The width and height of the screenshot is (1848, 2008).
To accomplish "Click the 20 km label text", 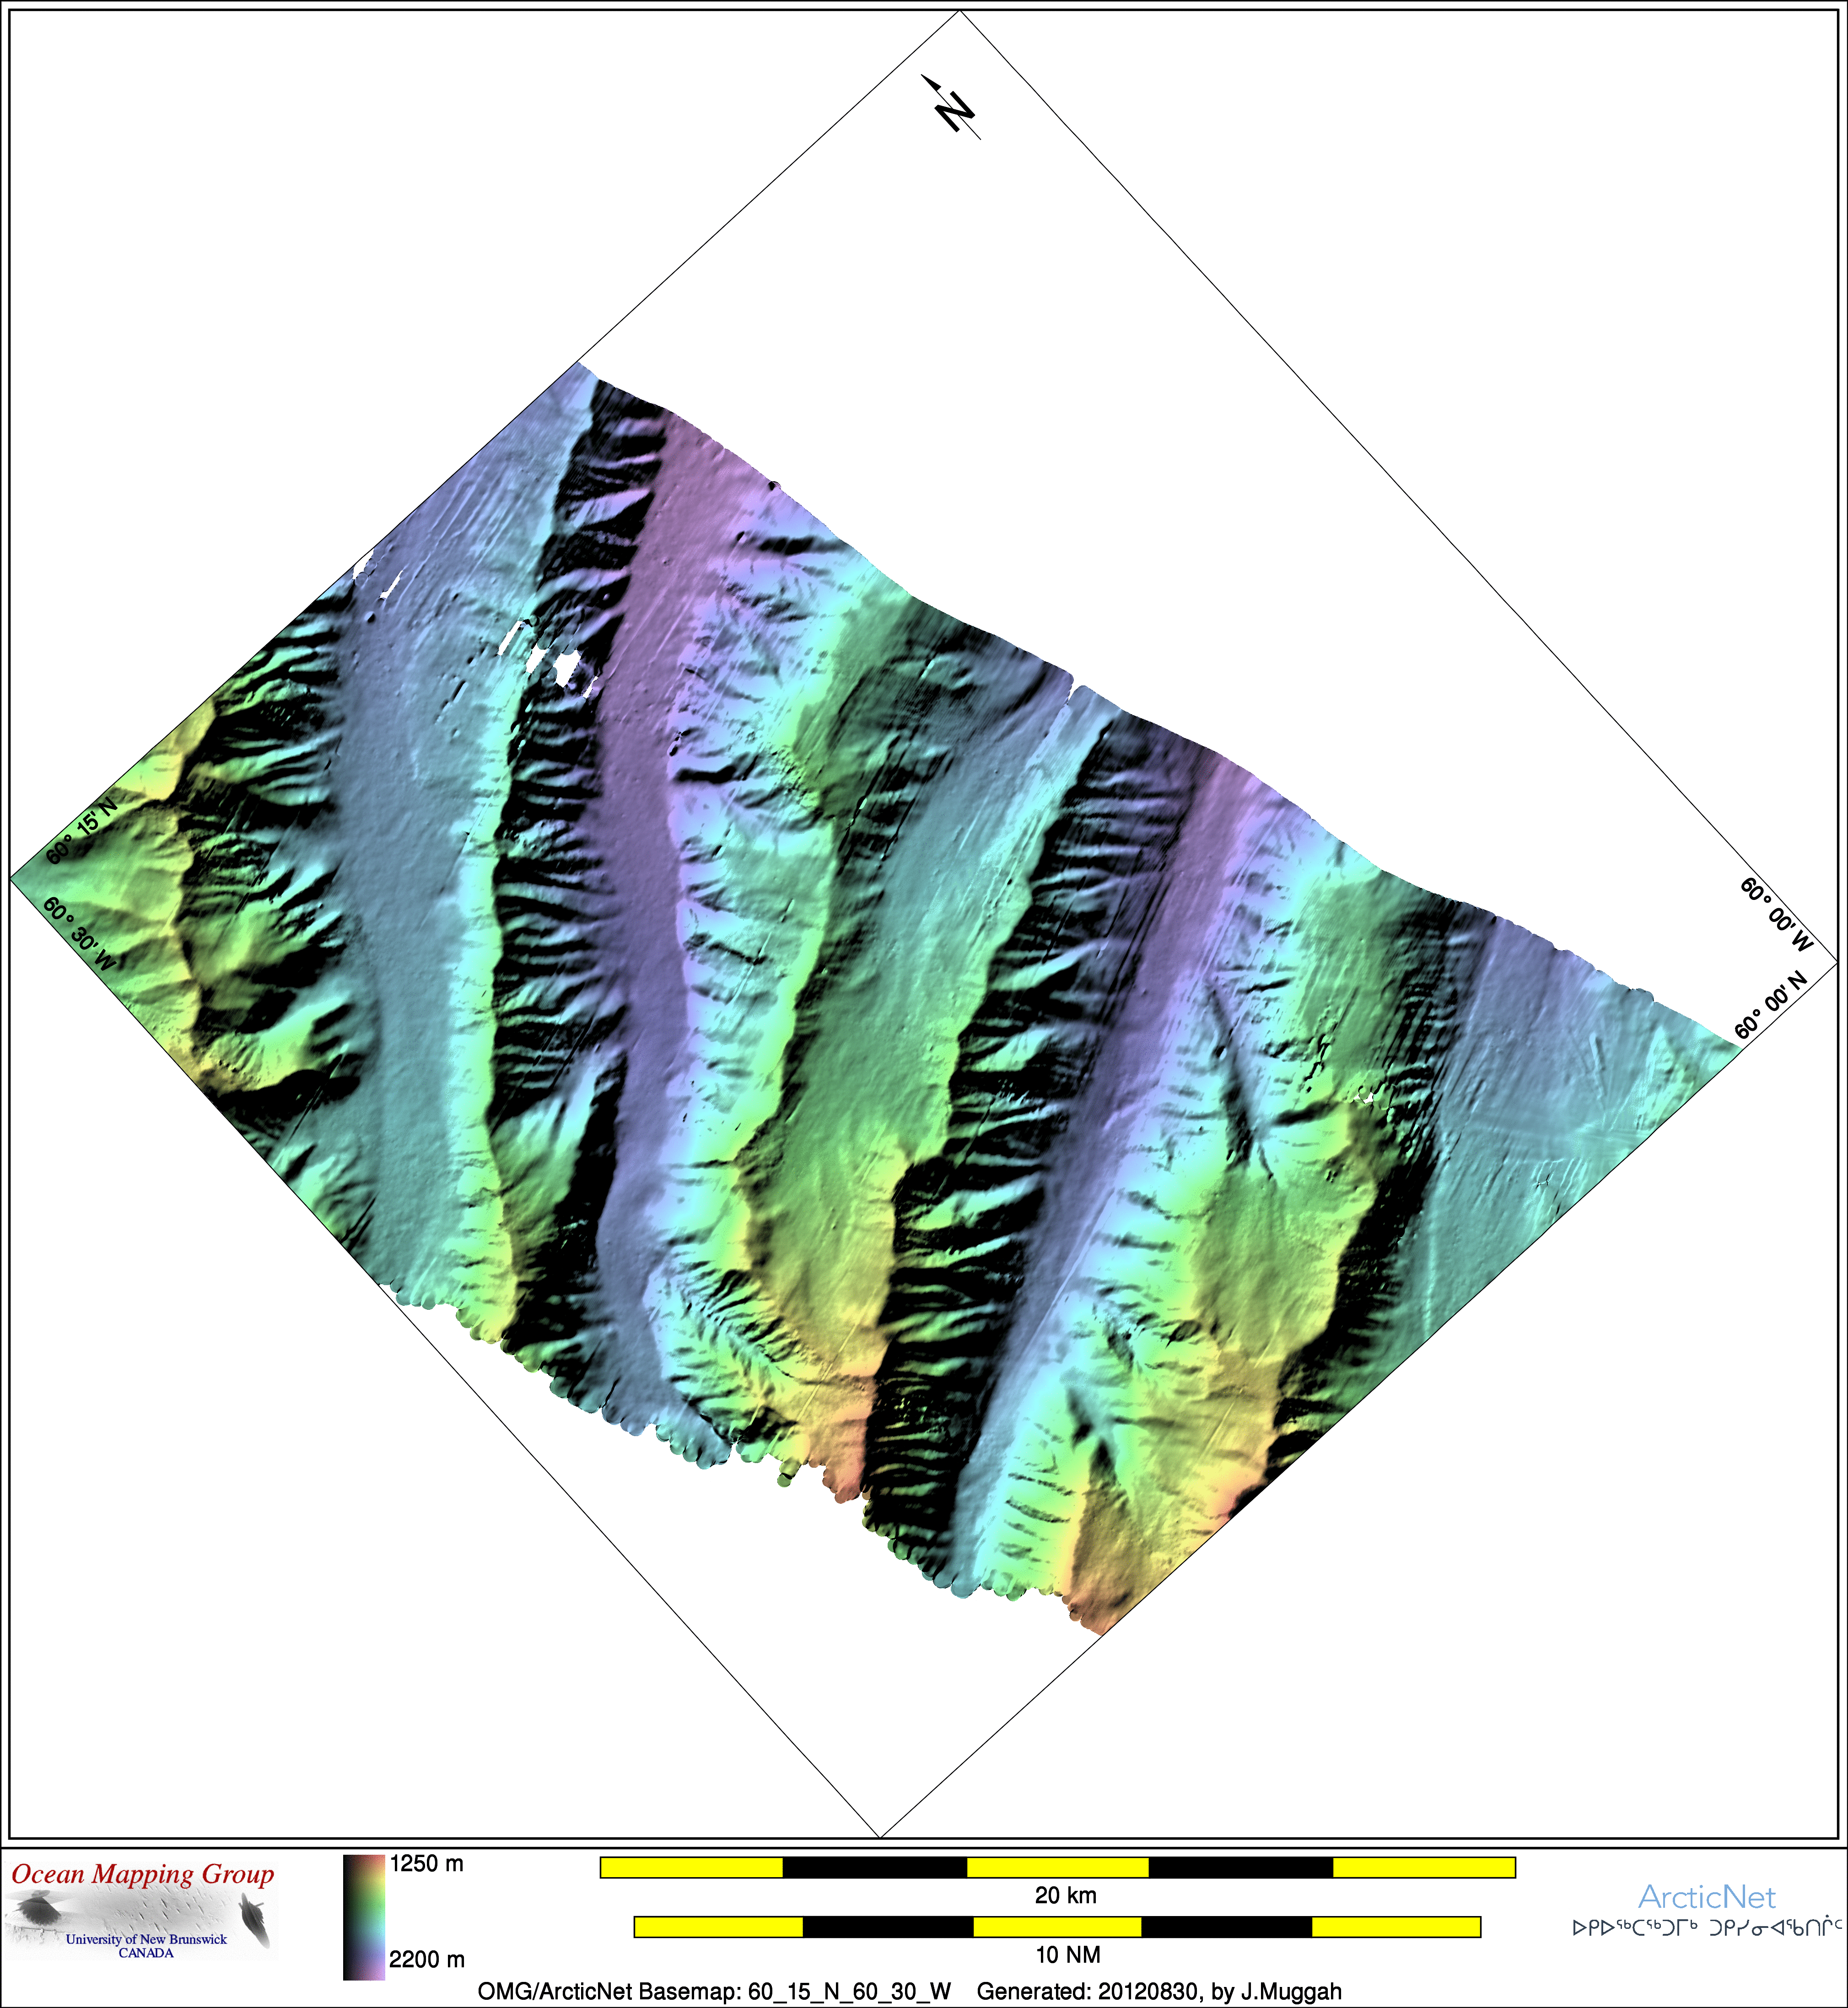I will [x=1066, y=1895].
